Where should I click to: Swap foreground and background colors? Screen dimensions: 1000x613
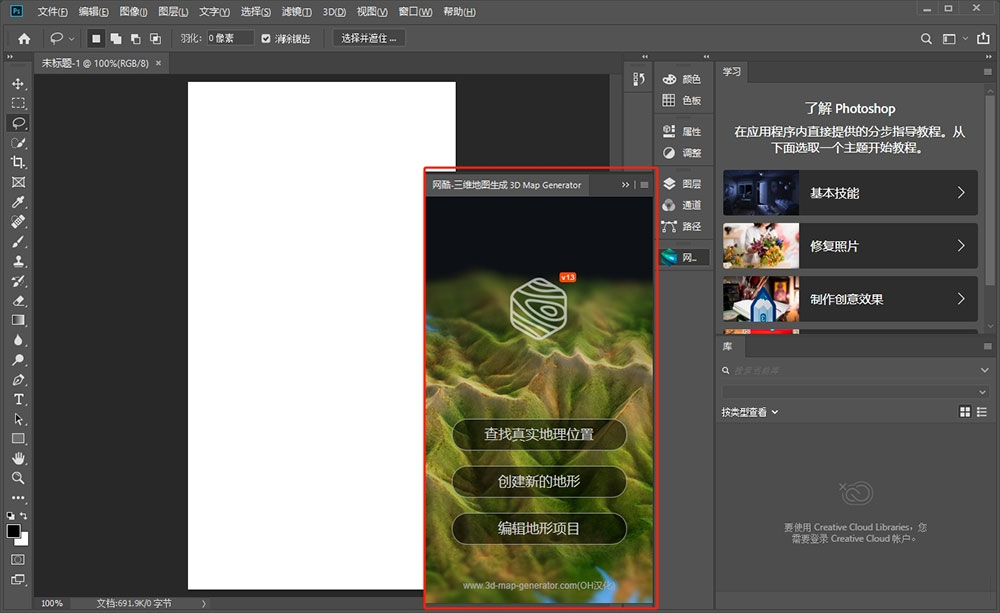coord(24,515)
